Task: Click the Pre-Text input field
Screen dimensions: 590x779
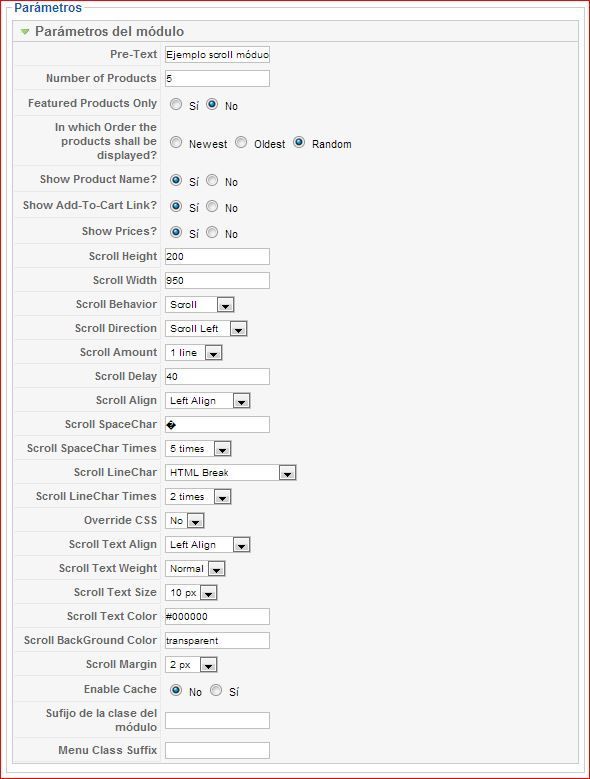Action: coord(218,55)
